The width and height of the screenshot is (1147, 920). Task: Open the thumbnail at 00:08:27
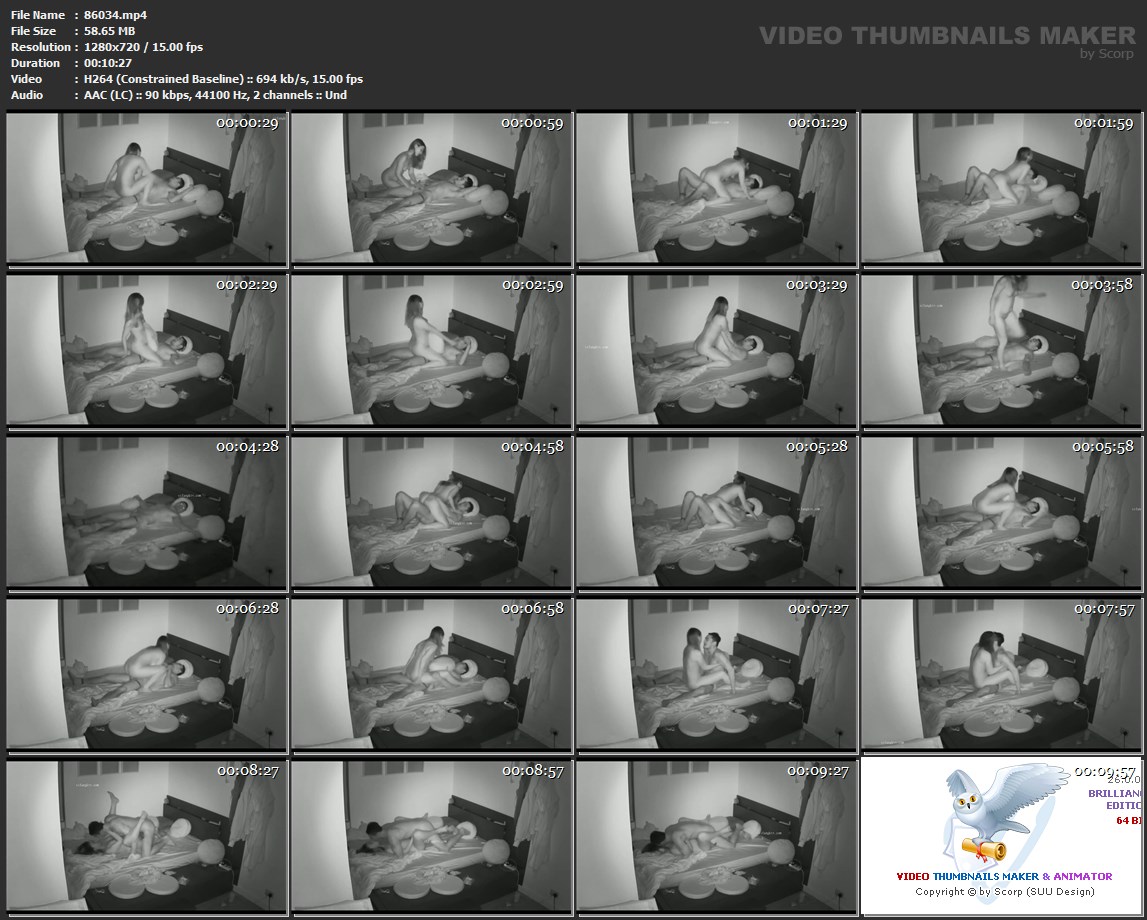(x=146, y=836)
